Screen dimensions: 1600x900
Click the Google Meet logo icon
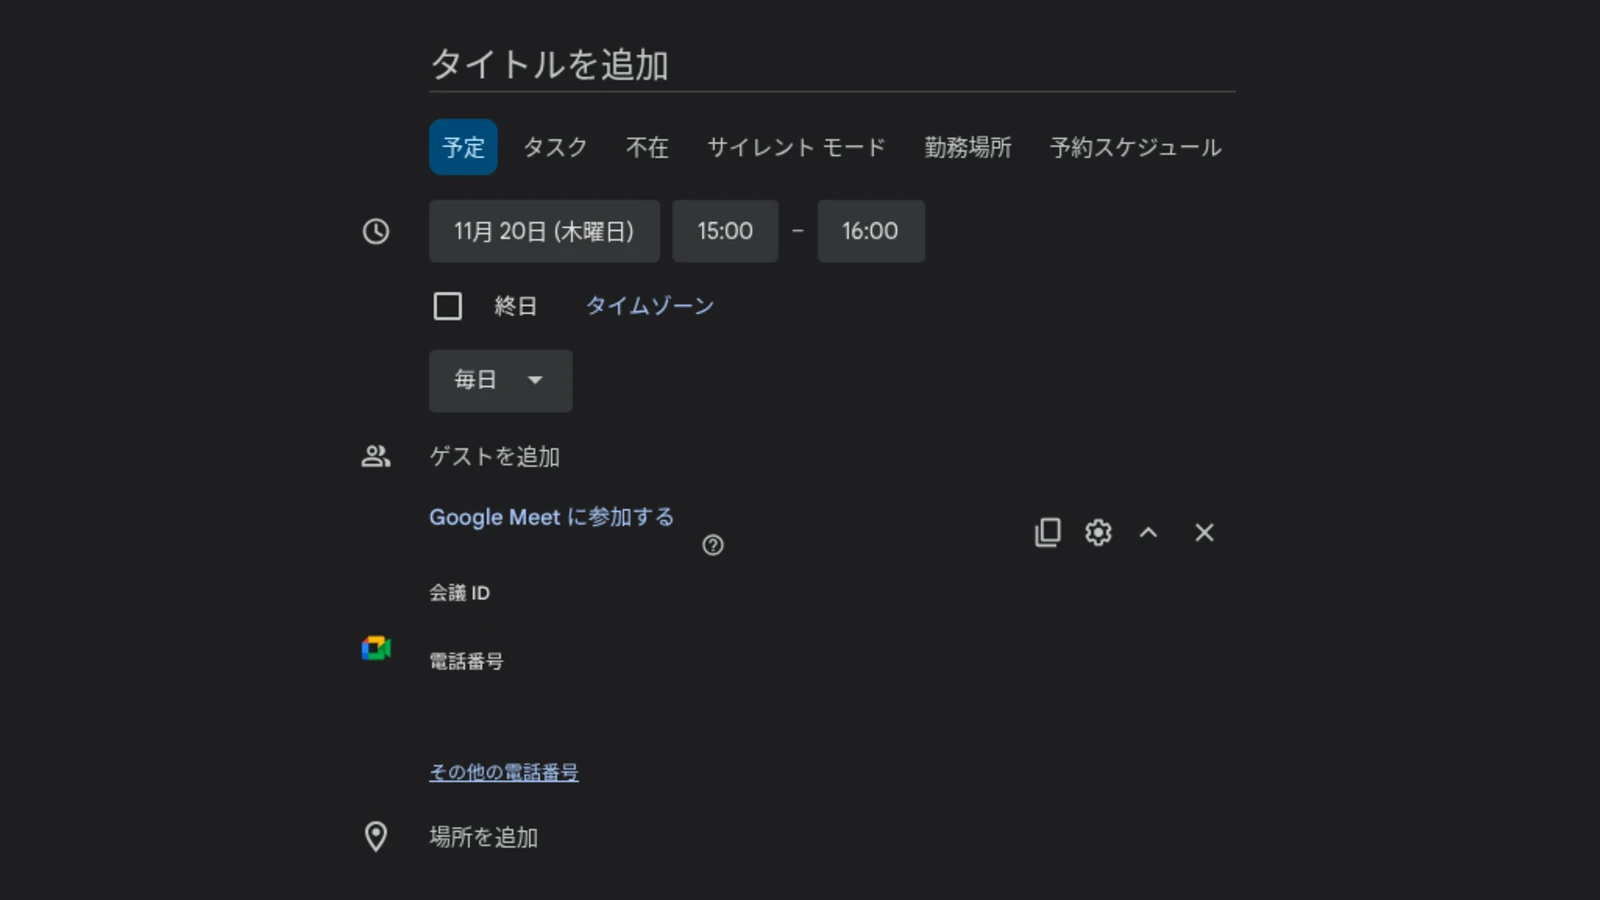point(376,649)
